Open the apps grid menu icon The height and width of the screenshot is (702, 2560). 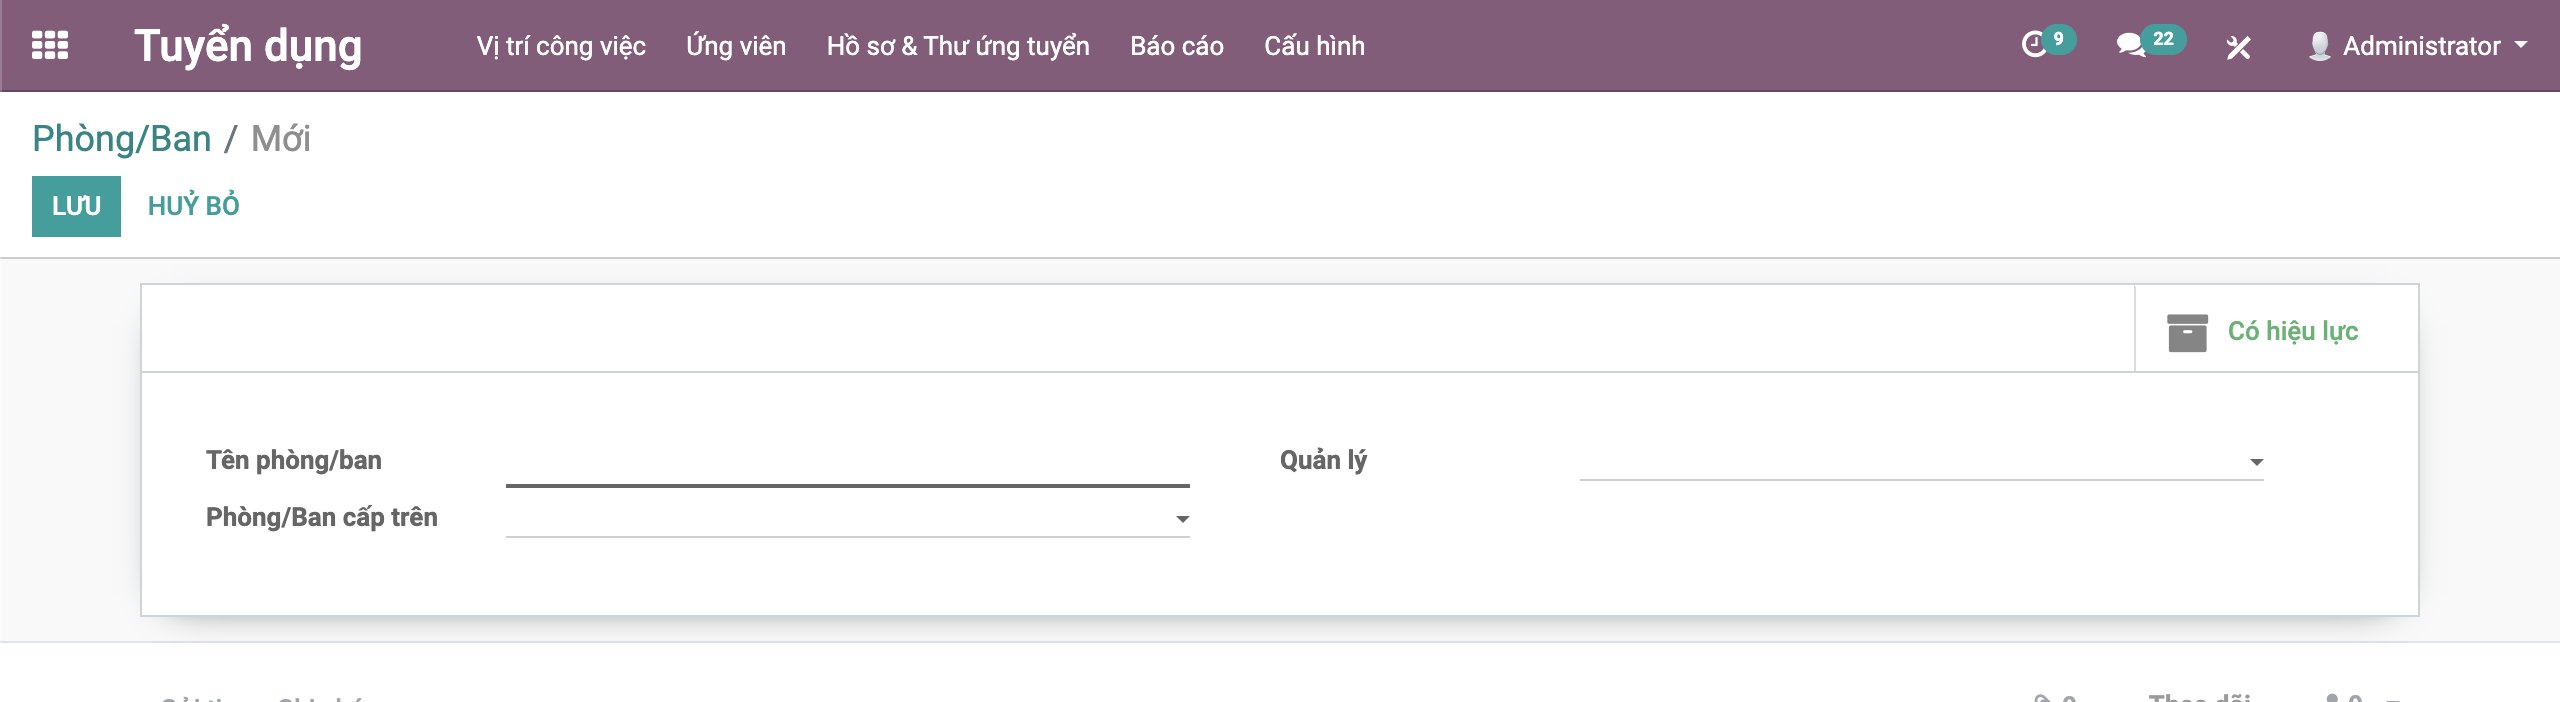click(50, 45)
